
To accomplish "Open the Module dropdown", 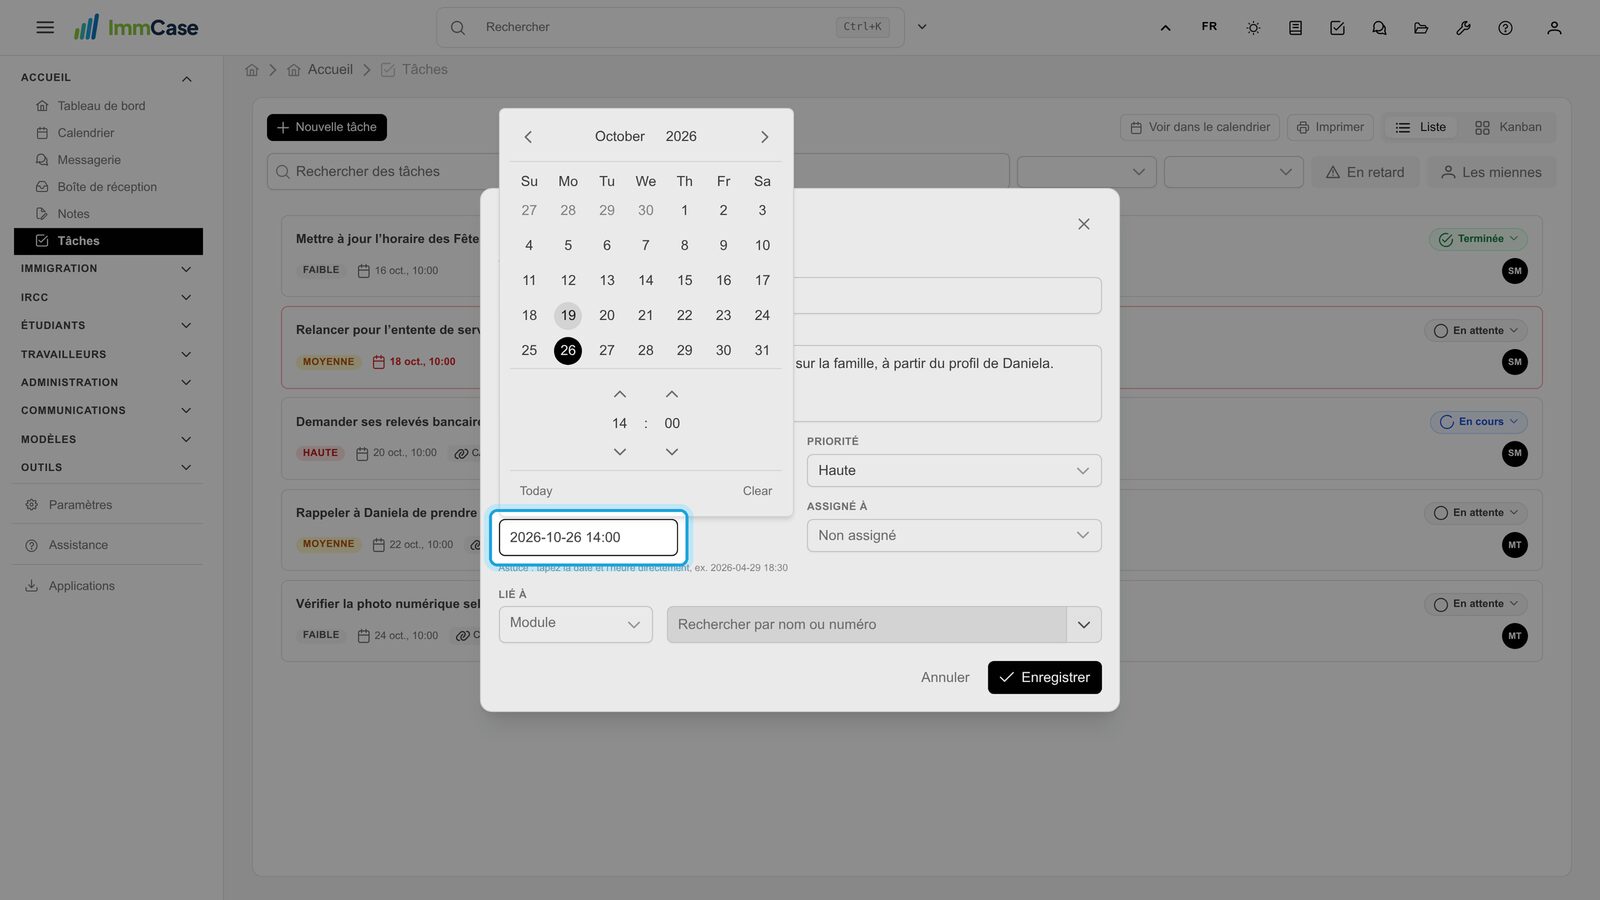I will pos(575,624).
